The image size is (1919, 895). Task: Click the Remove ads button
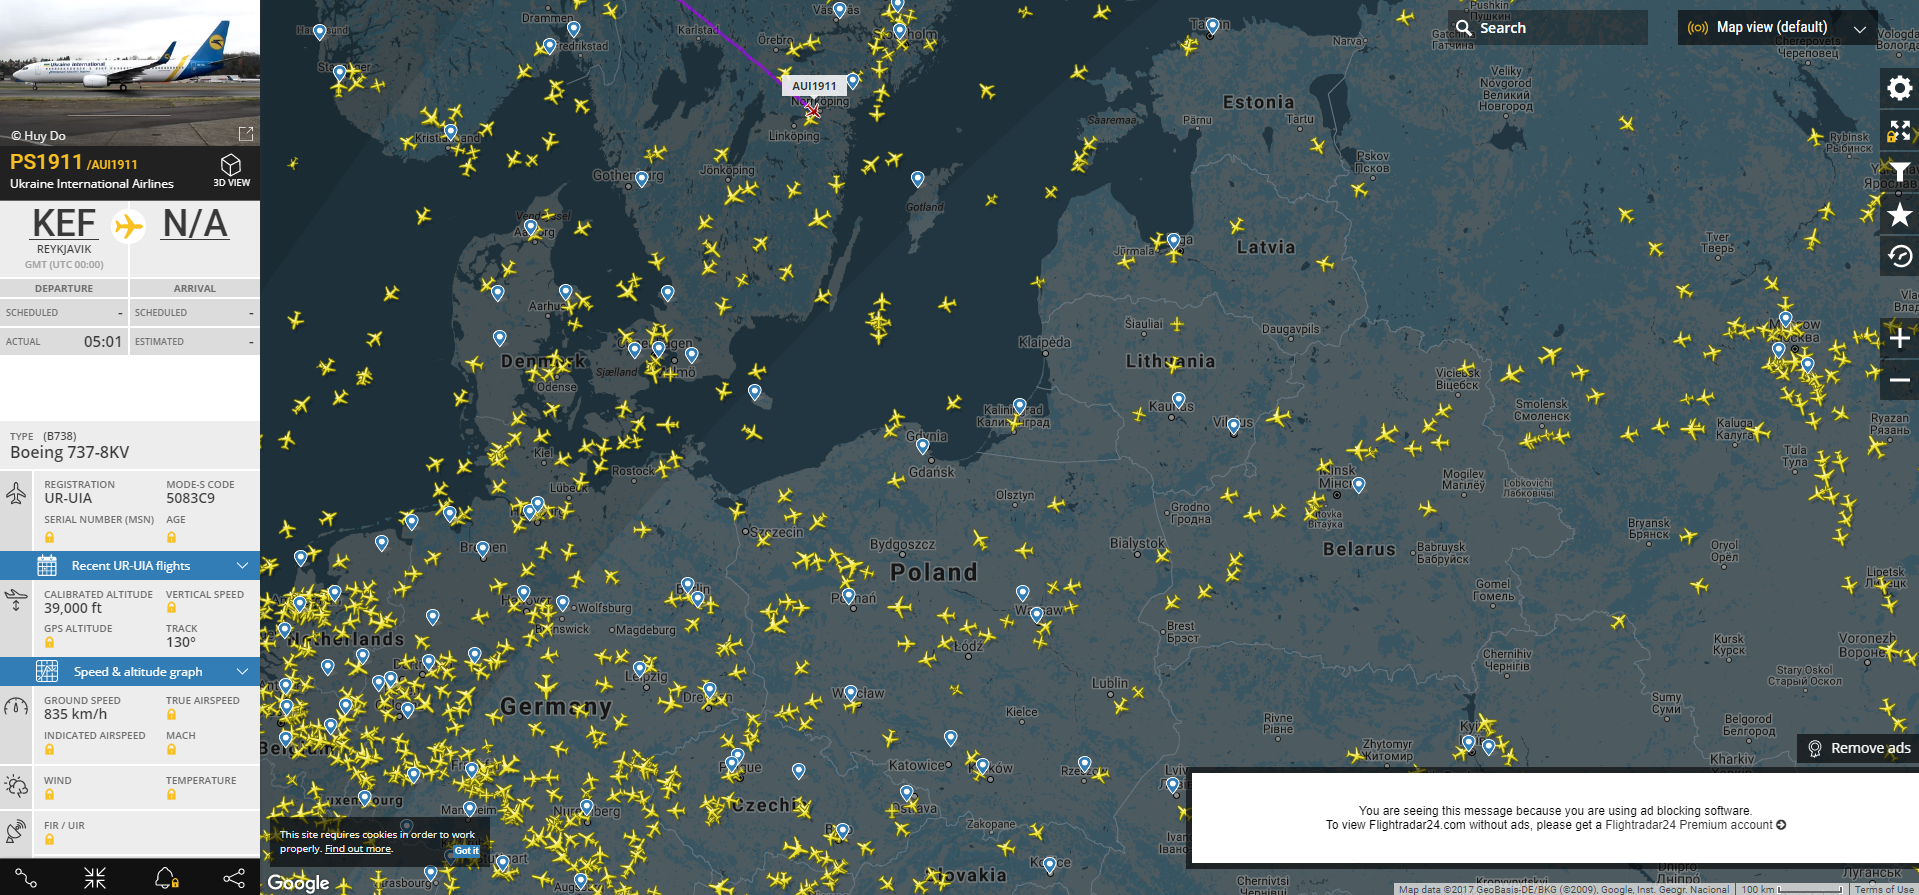click(x=1858, y=748)
